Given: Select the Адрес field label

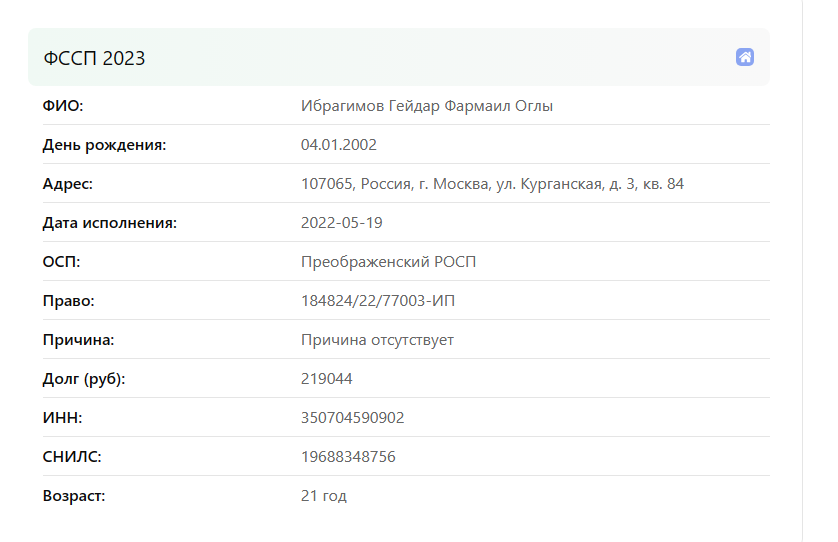Looking at the screenshot, I should 67,184.
